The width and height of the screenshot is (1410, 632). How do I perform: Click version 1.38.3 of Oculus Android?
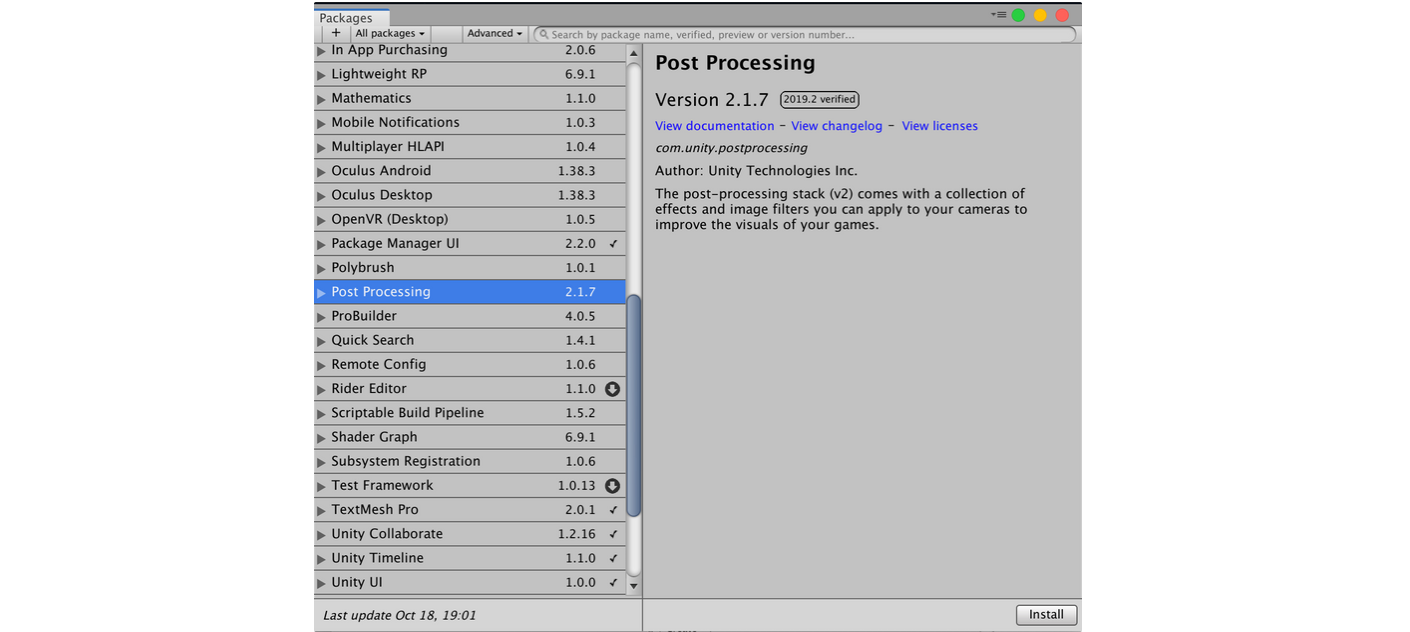(x=577, y=171)
